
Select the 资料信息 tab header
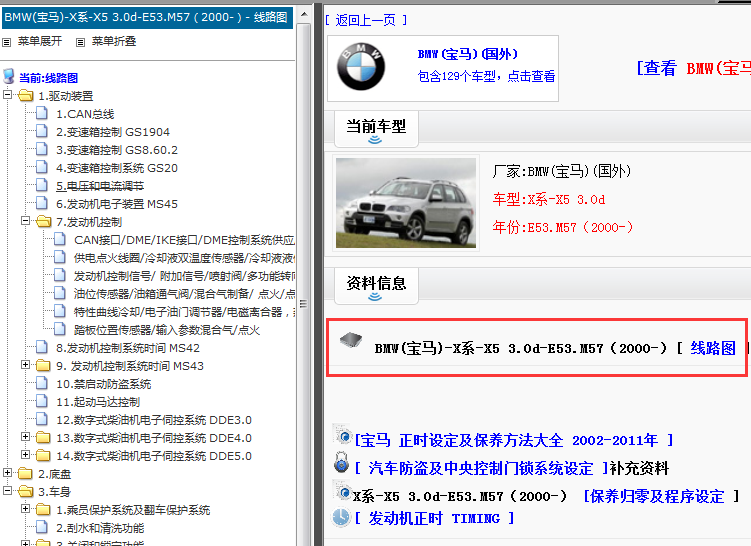tap(376, 285)
